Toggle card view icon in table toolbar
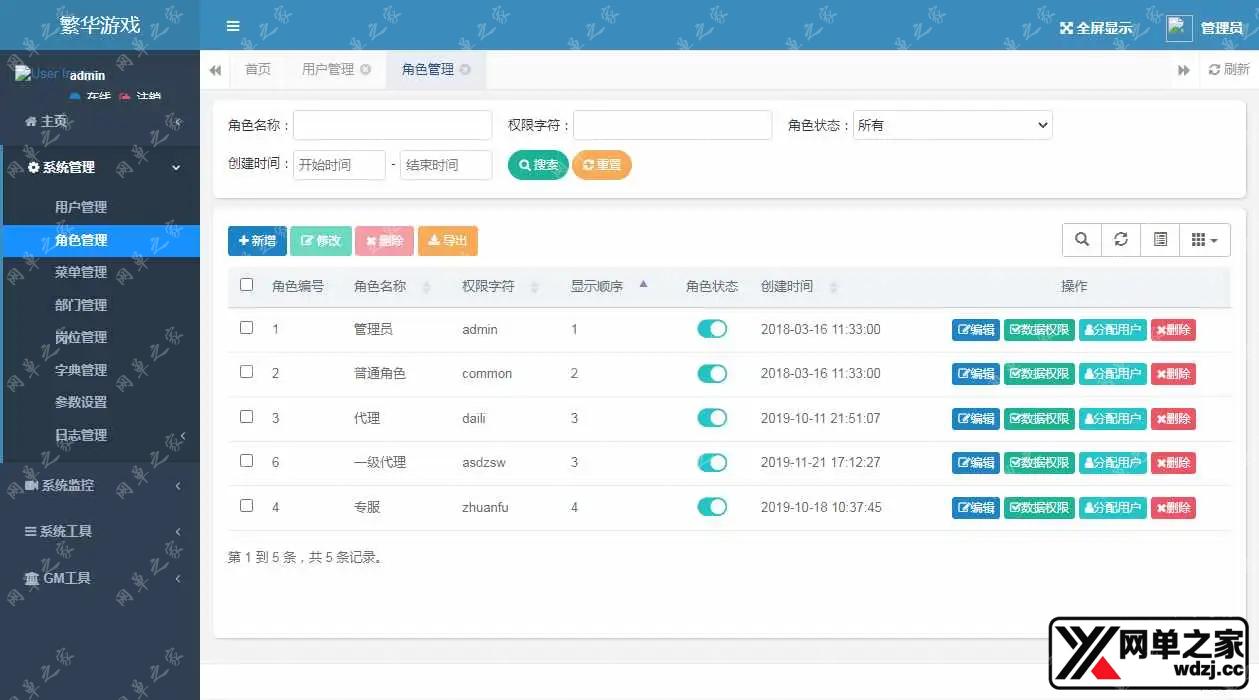Screen dimensions: 1259x700 (1160, 240)
